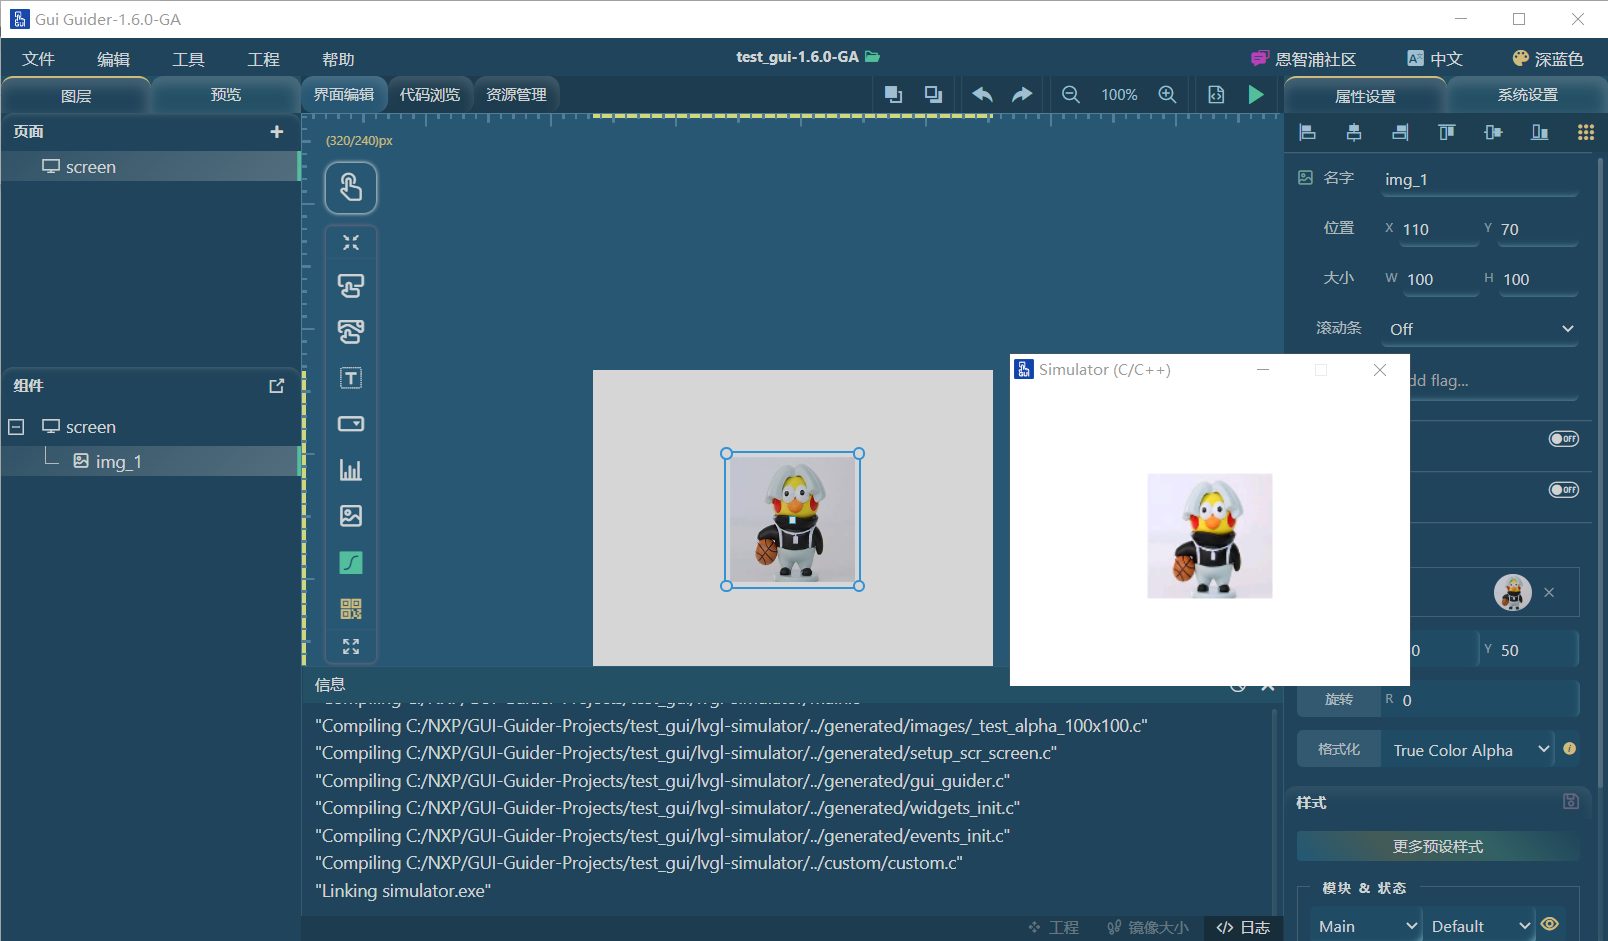Zoom in the canvas
The image size is (1608, 941).
pos(1167,94)
